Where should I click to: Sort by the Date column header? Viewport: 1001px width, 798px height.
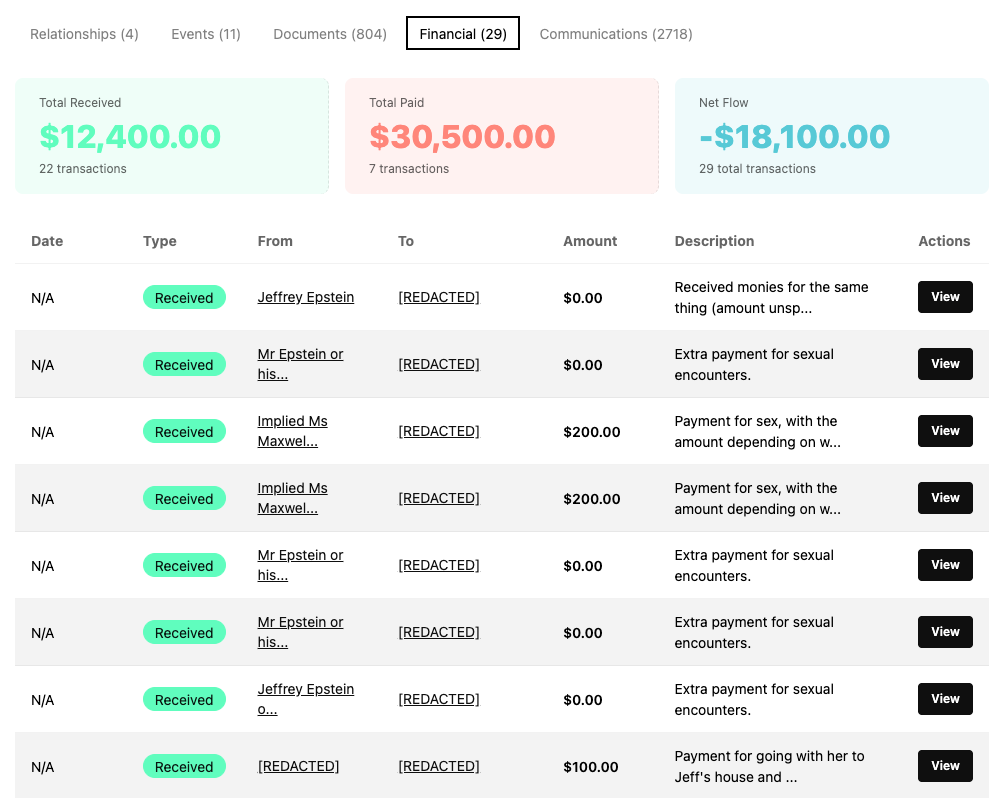click(47, 241)
